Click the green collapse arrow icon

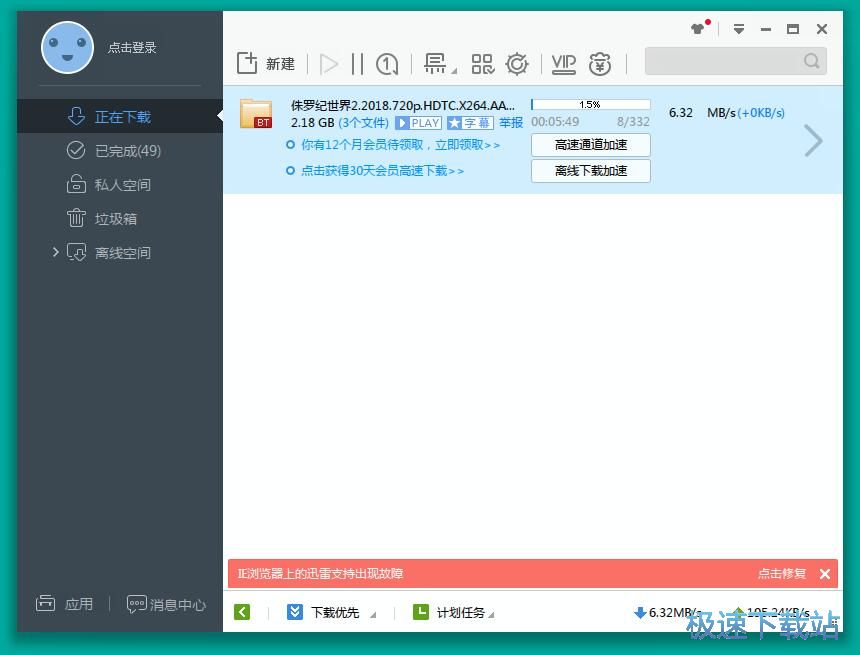tap(242, 612)
